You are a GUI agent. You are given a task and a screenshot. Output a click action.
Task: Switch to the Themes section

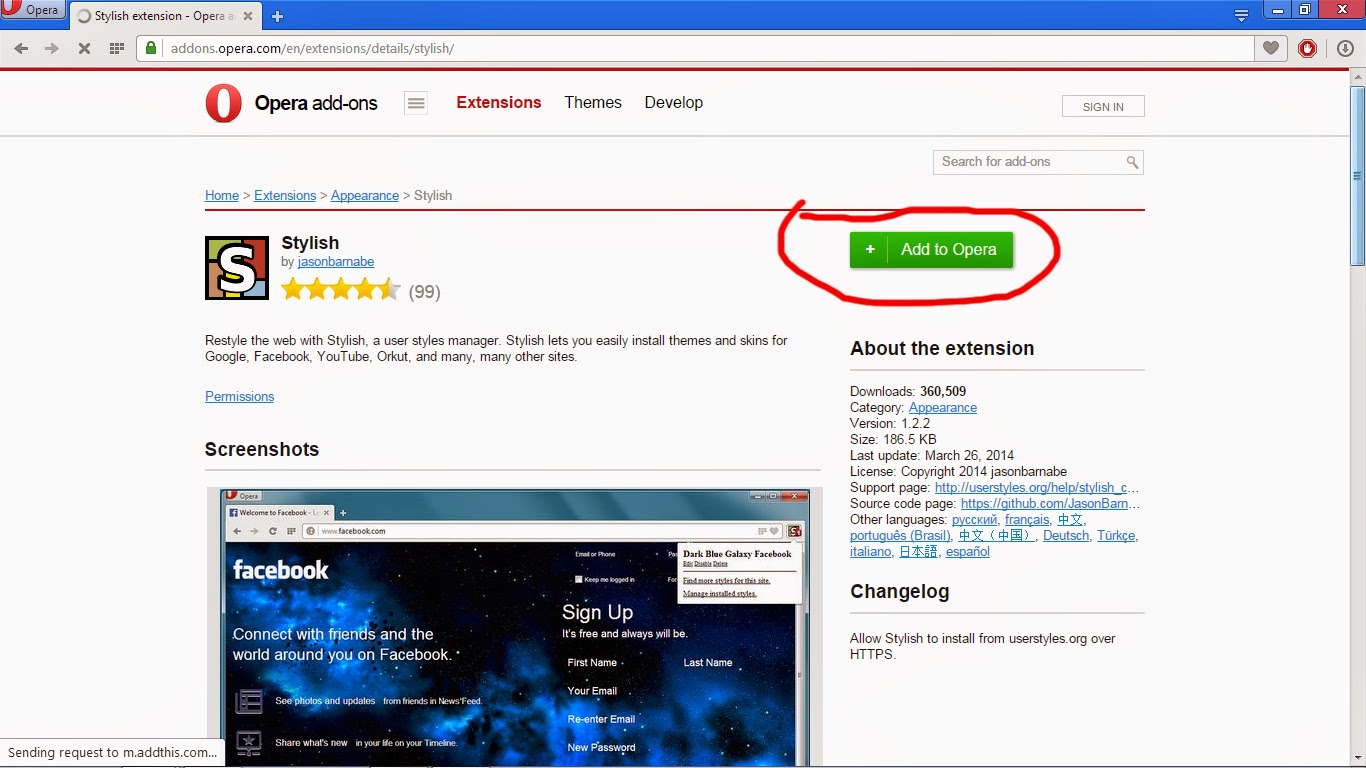point(593,102)
